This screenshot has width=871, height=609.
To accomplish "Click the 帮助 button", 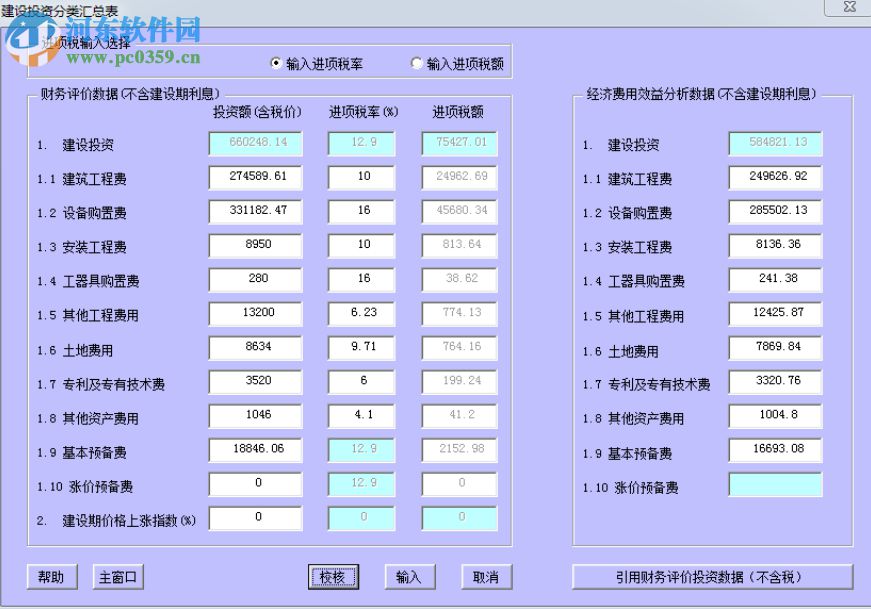I will tap(51, 577).
